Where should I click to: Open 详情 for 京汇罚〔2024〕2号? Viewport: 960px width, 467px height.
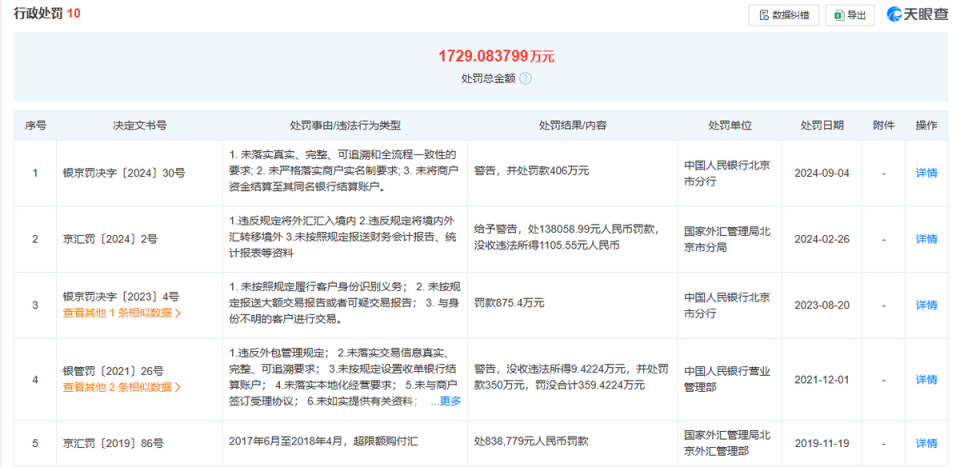click(926, 239)
